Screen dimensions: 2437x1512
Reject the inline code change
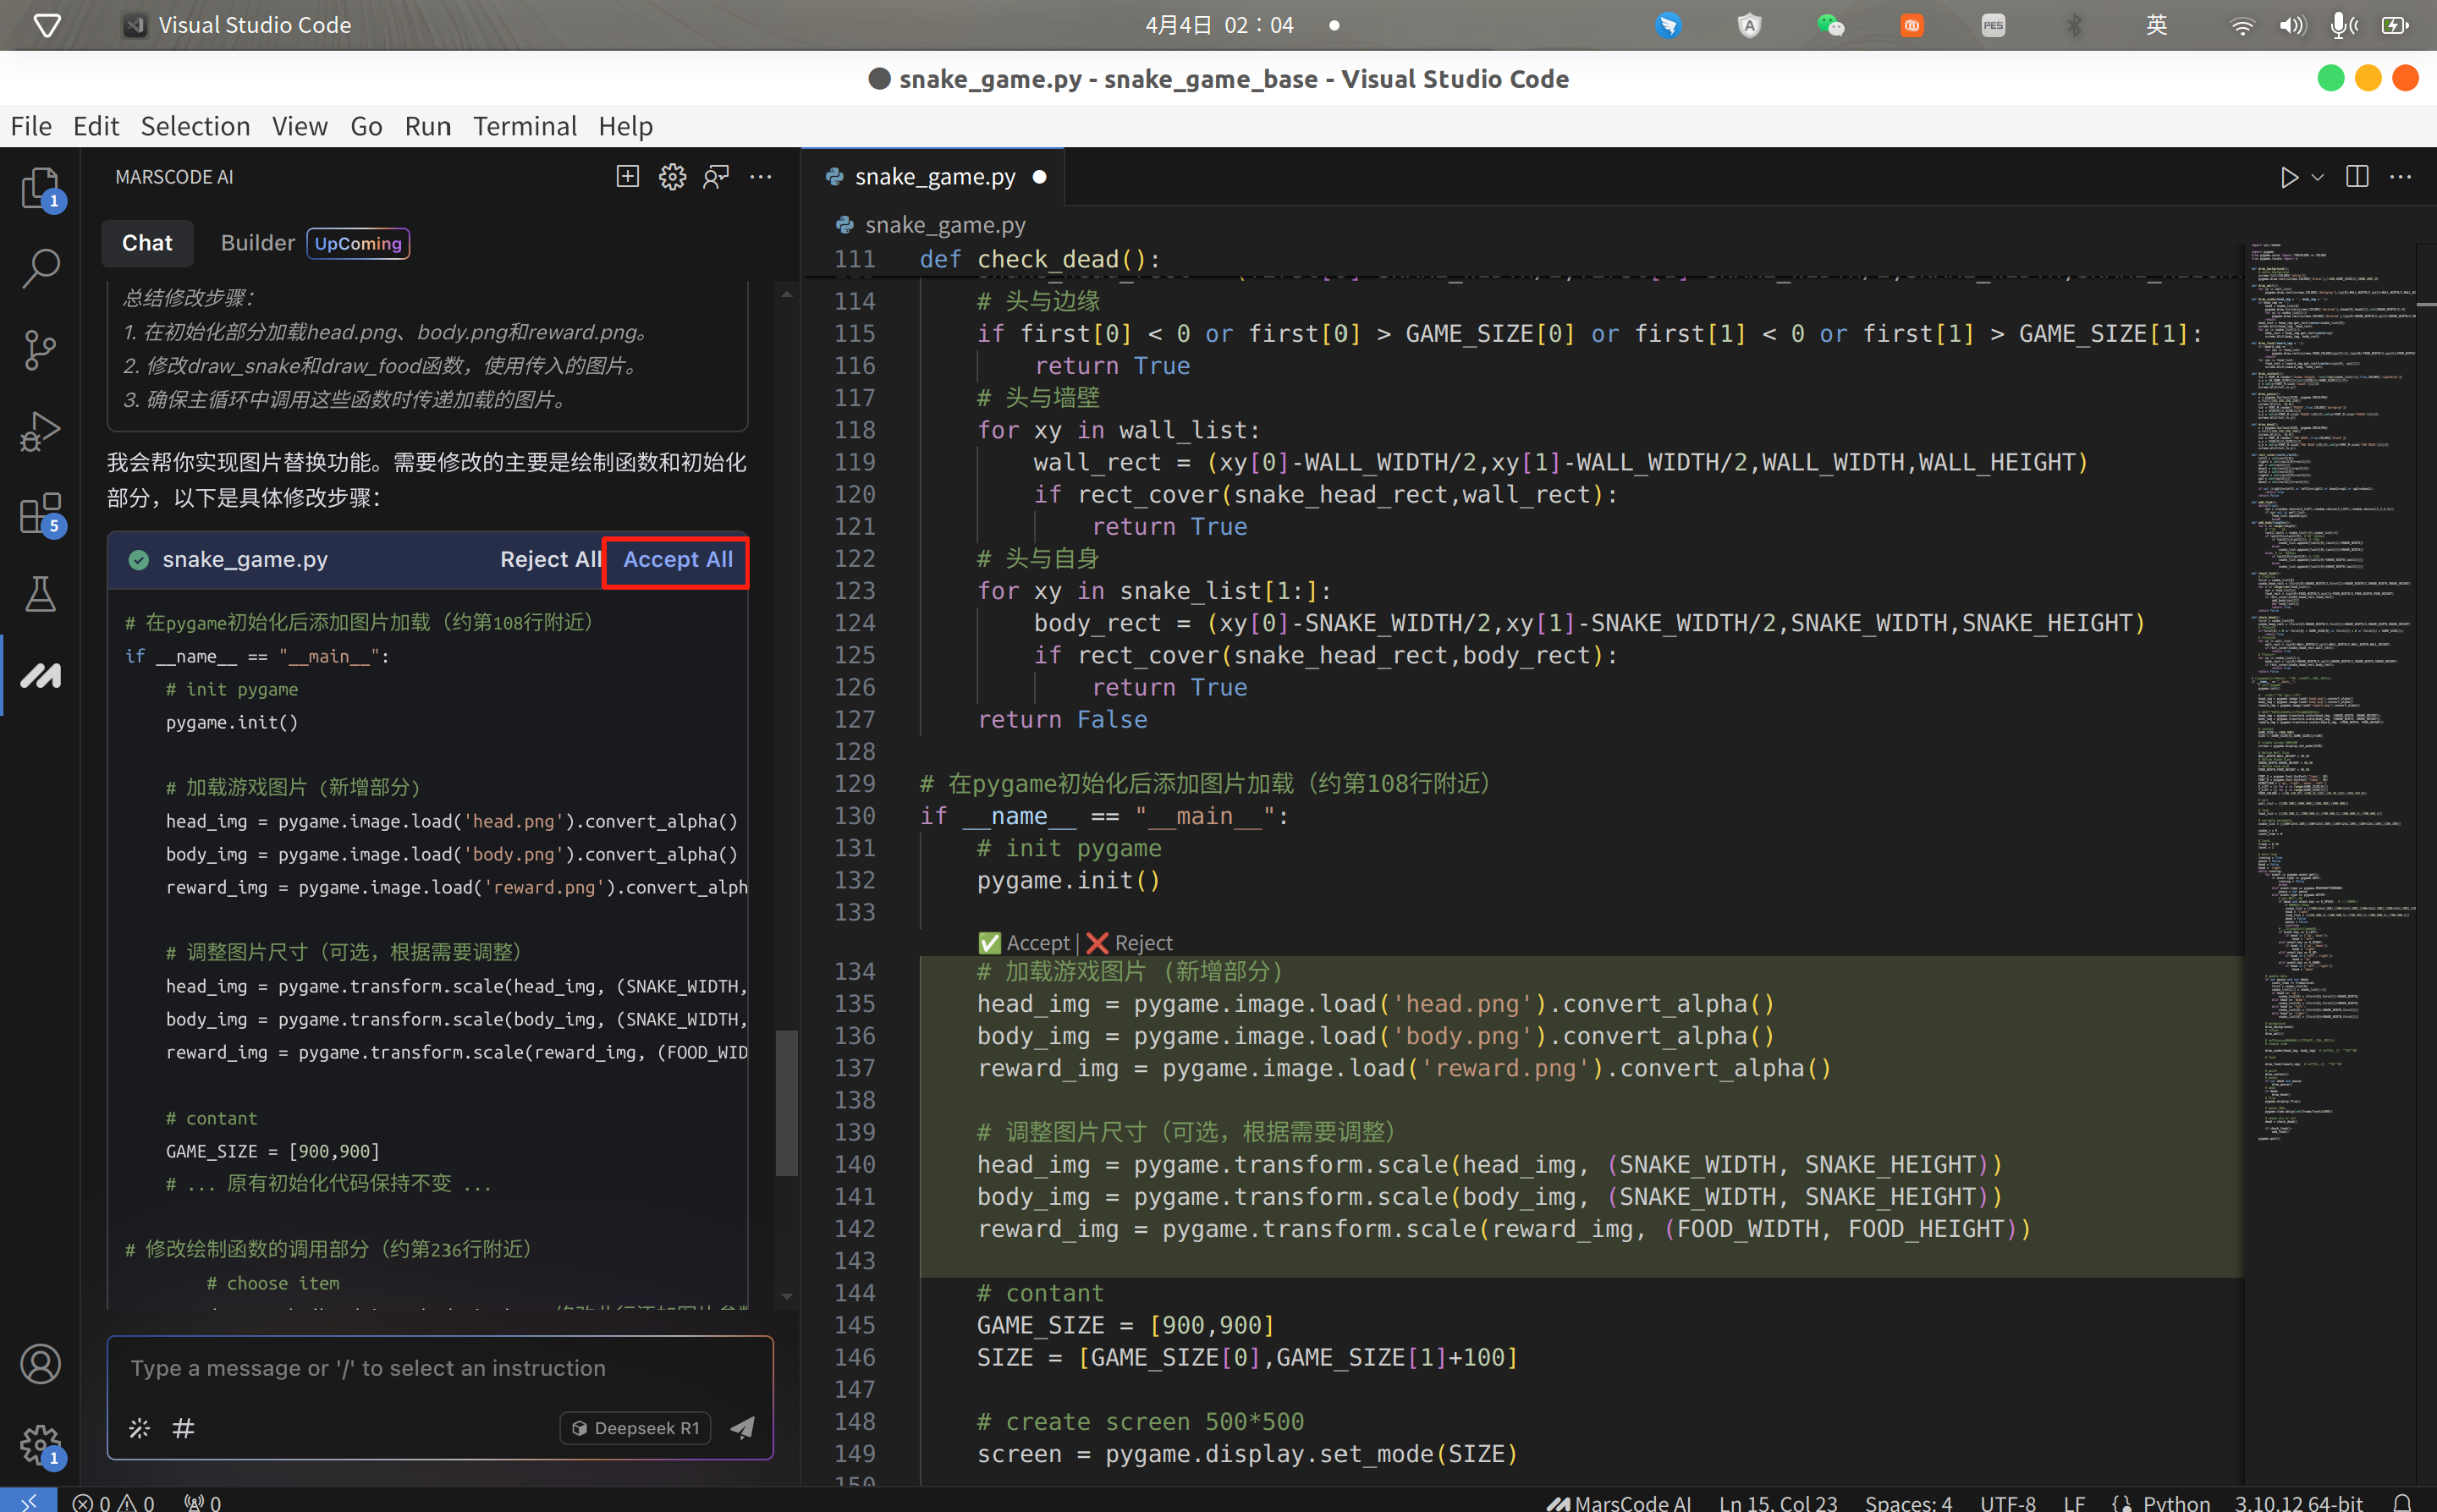[1130, 943]
